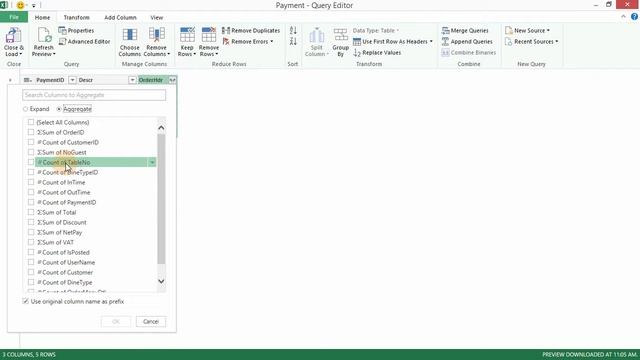Click Remove Duplicates
640x360 pixels.
251,31
